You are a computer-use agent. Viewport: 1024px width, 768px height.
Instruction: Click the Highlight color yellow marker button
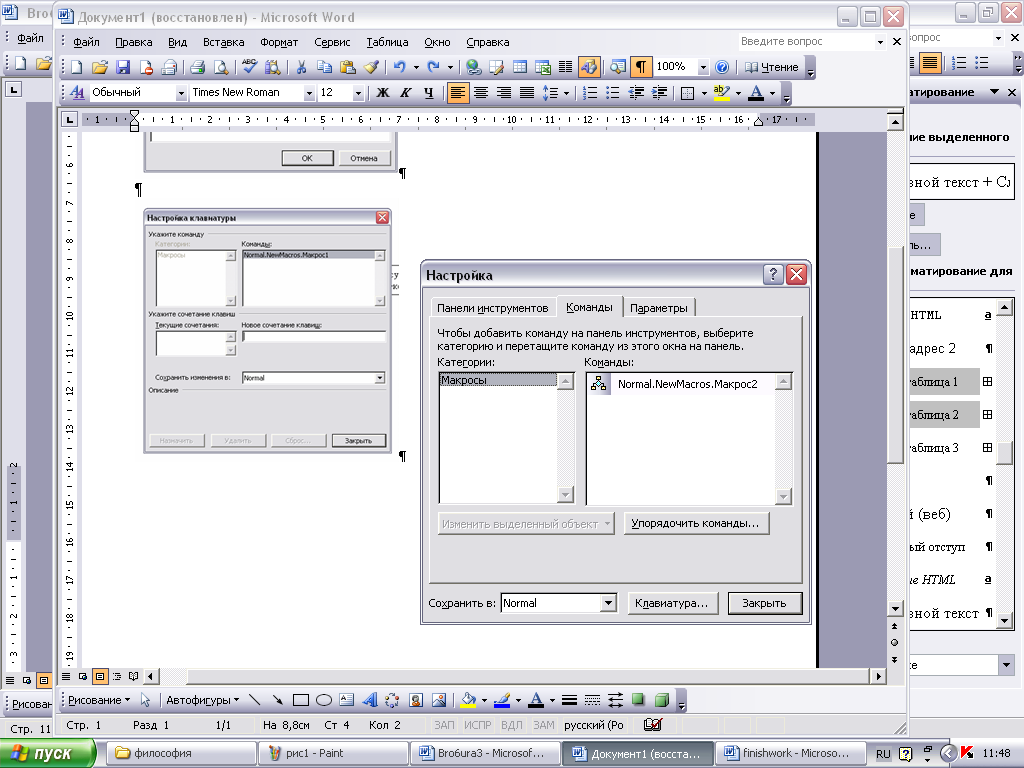click(722, 93)
